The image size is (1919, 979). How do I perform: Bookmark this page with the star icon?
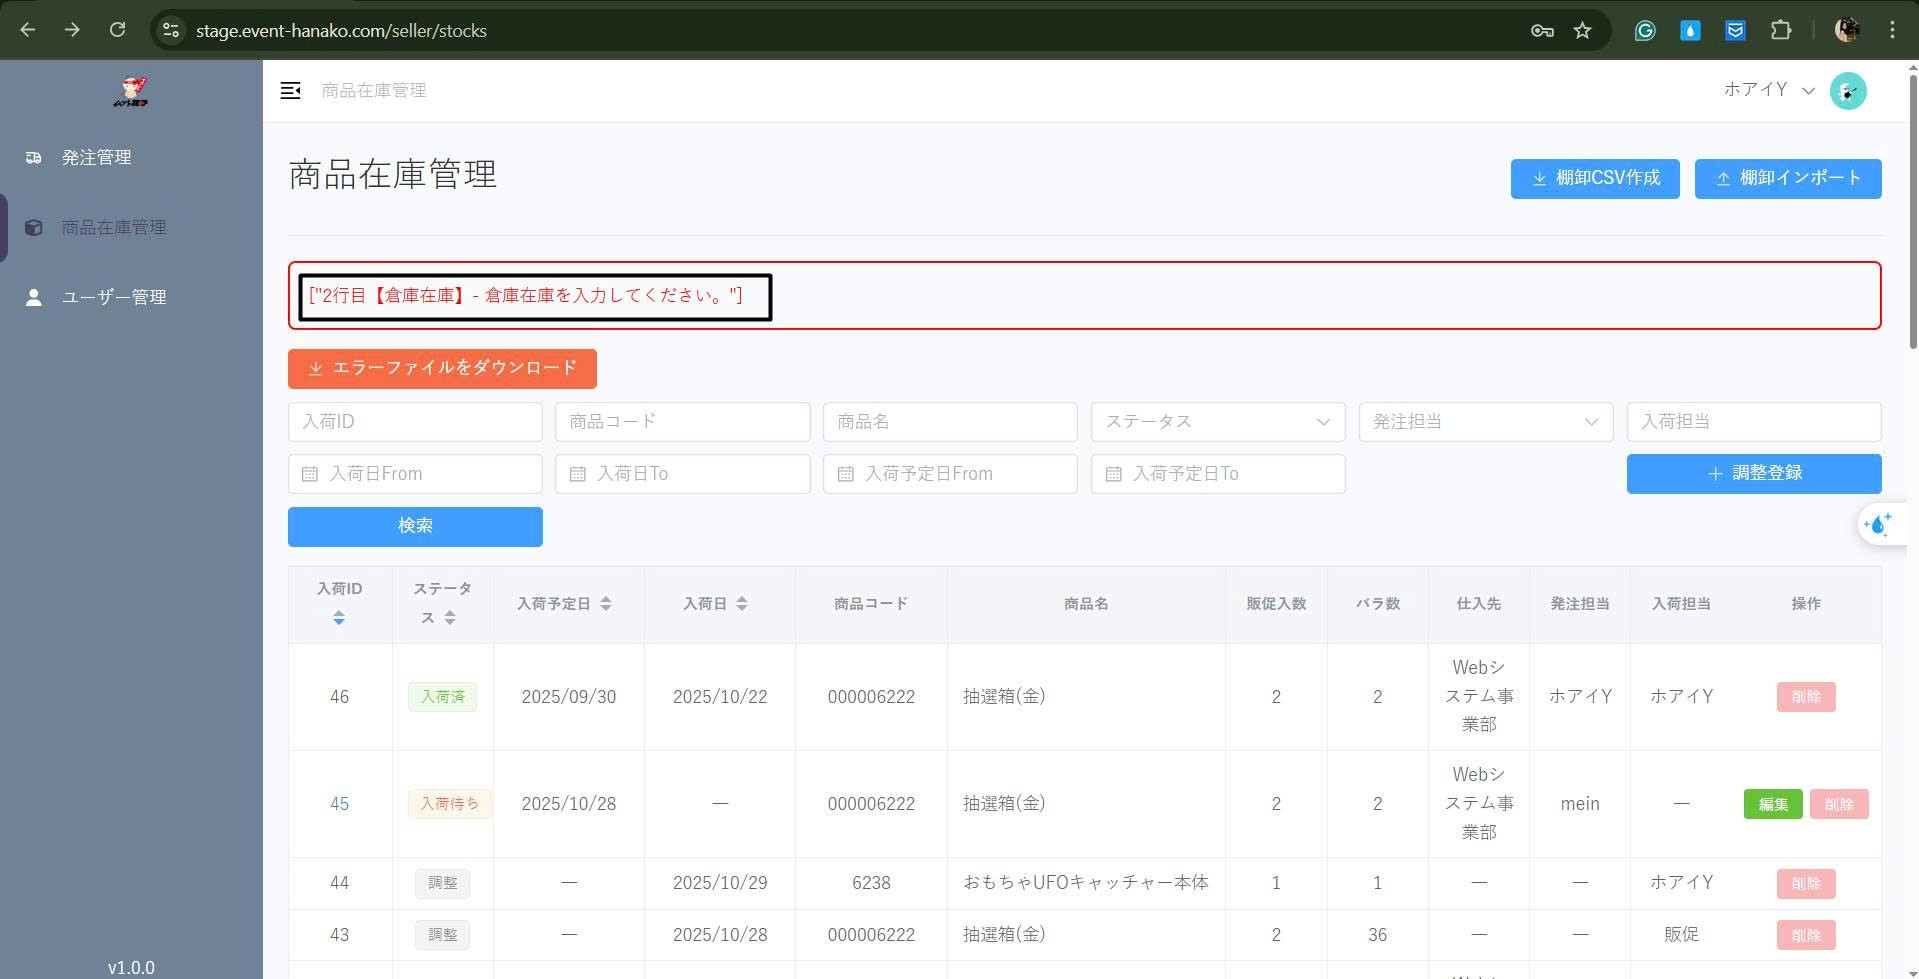(x=1582, y=30)
